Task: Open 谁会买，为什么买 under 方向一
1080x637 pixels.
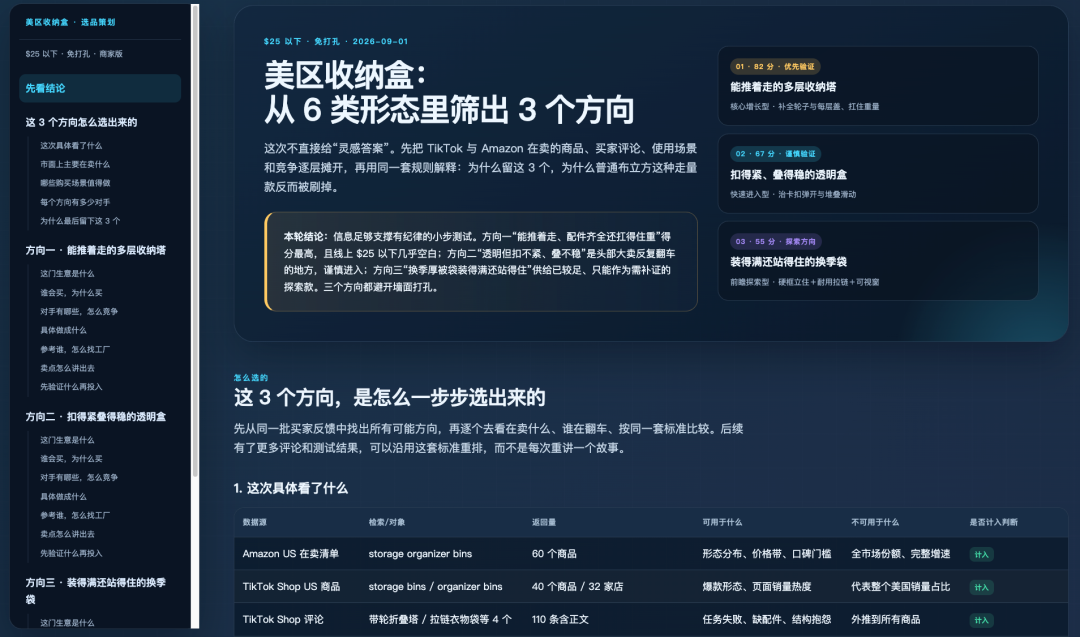Action: click(71, 293)
